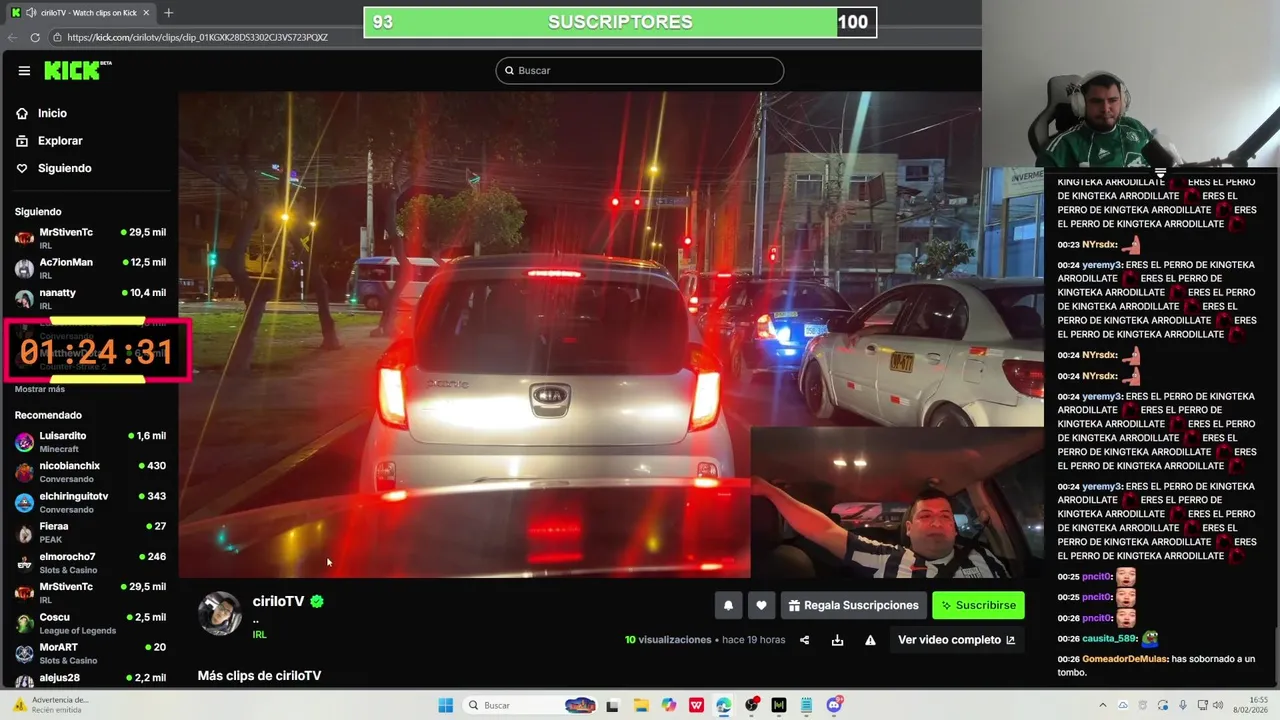Click the Windows taskbar Buscar box

tap(530, 705)
